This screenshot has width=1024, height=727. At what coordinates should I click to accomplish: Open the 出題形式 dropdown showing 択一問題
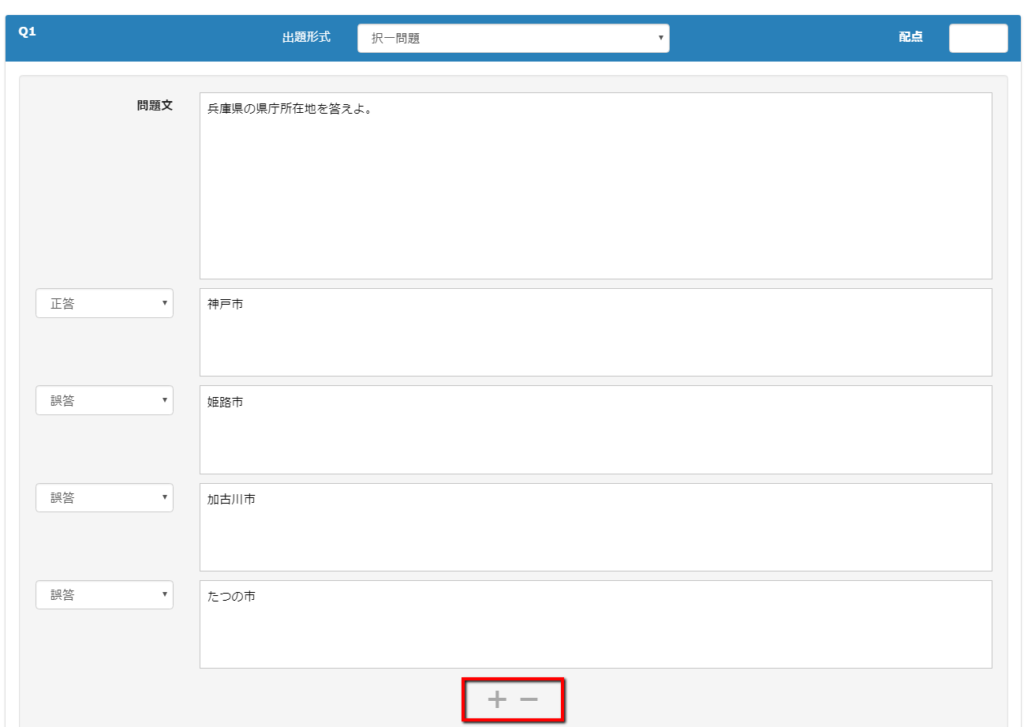coord(513,38)
